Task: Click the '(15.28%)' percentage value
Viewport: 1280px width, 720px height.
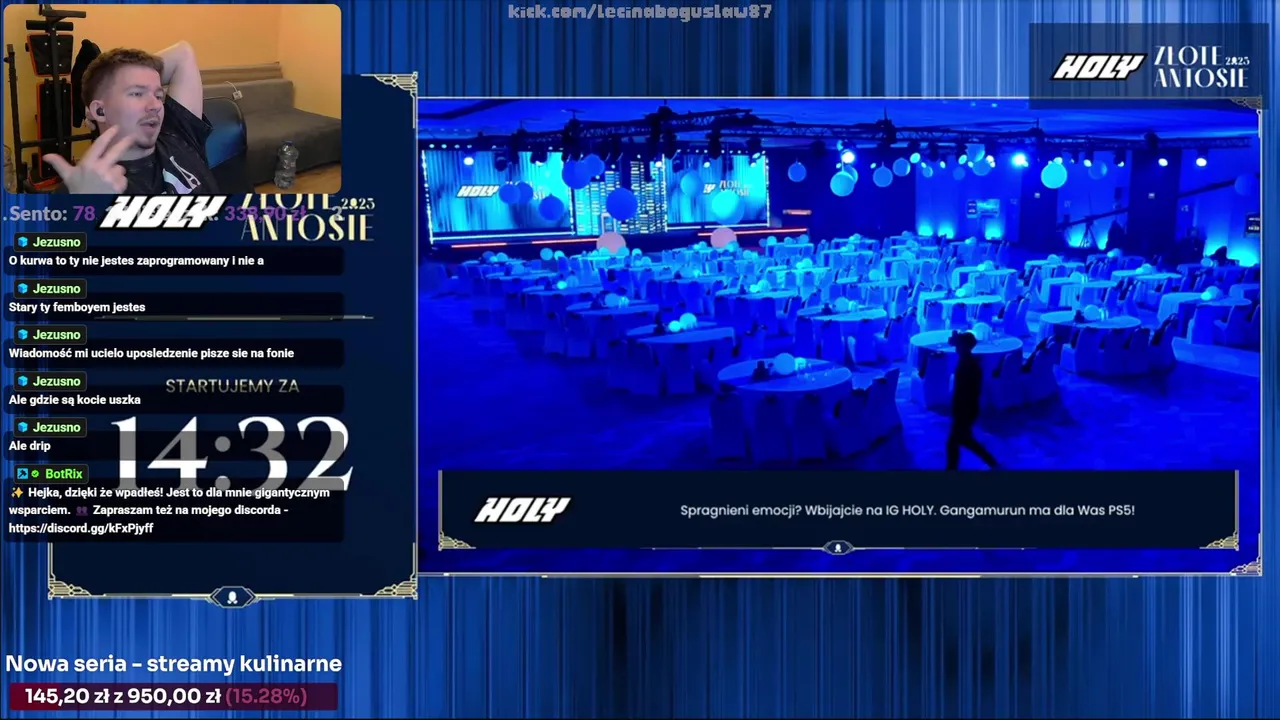Action: [x=266, y=696]
